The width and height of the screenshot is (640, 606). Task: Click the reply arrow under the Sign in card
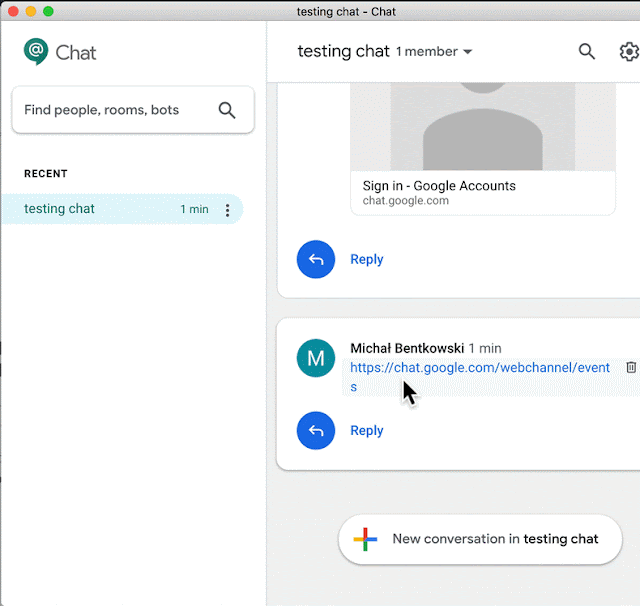316,259
